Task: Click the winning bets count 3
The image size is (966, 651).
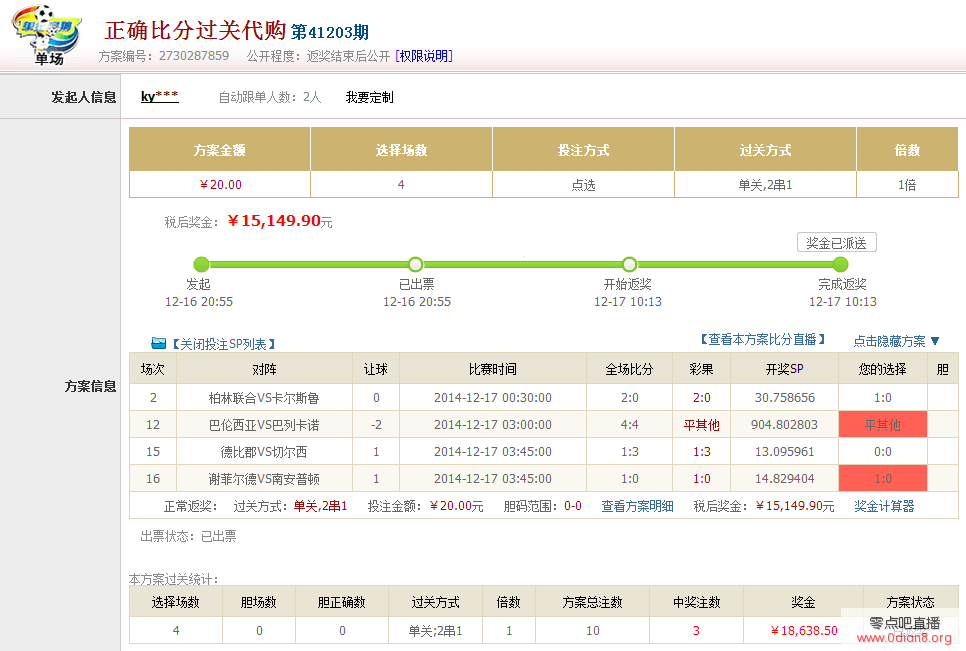Action: 696,631
